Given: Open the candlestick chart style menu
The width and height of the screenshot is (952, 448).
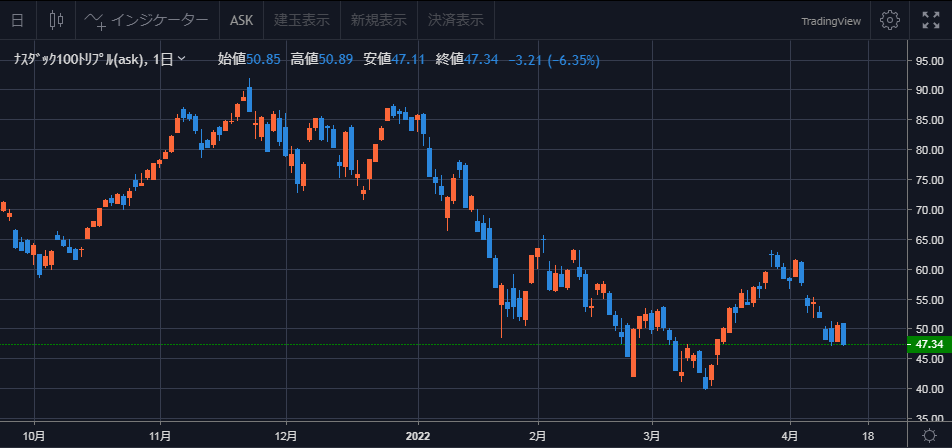Looking at the screenshot, I should click(x=56, y=20).
